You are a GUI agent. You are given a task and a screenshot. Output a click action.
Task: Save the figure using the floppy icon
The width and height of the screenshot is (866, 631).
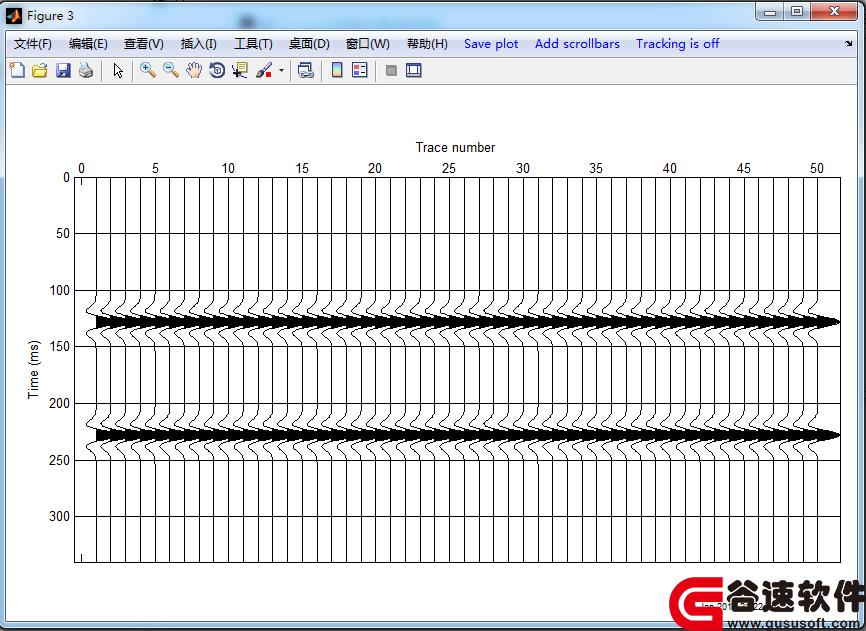63,70
